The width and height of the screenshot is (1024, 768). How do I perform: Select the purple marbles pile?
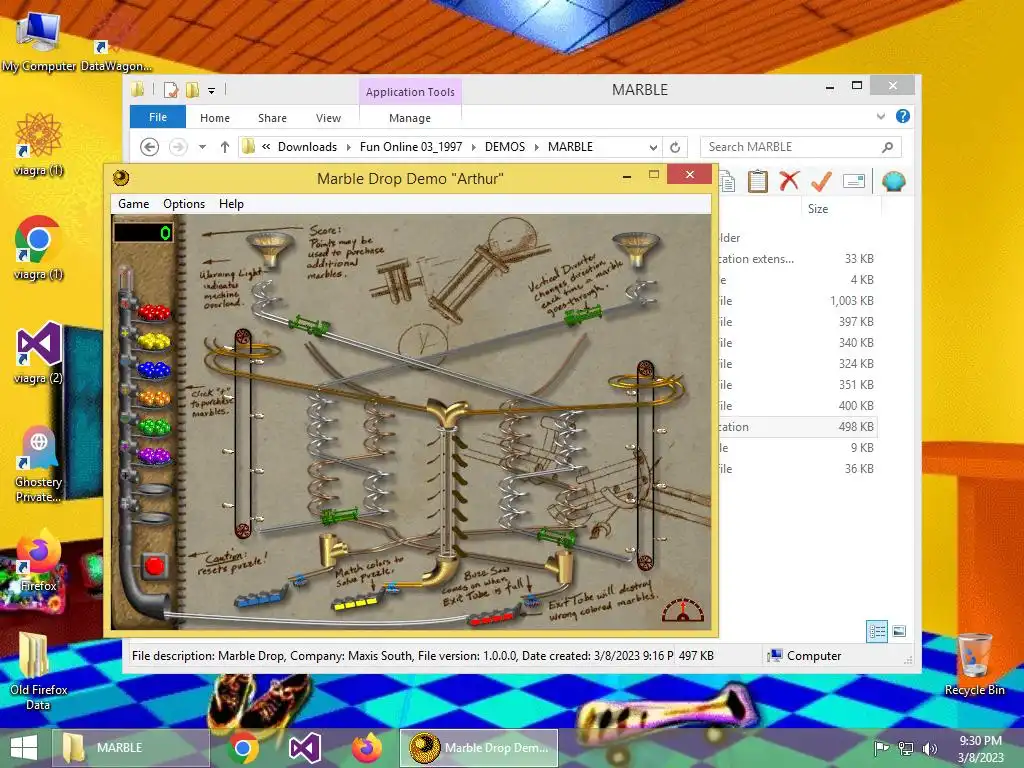[x=154, y=455]
